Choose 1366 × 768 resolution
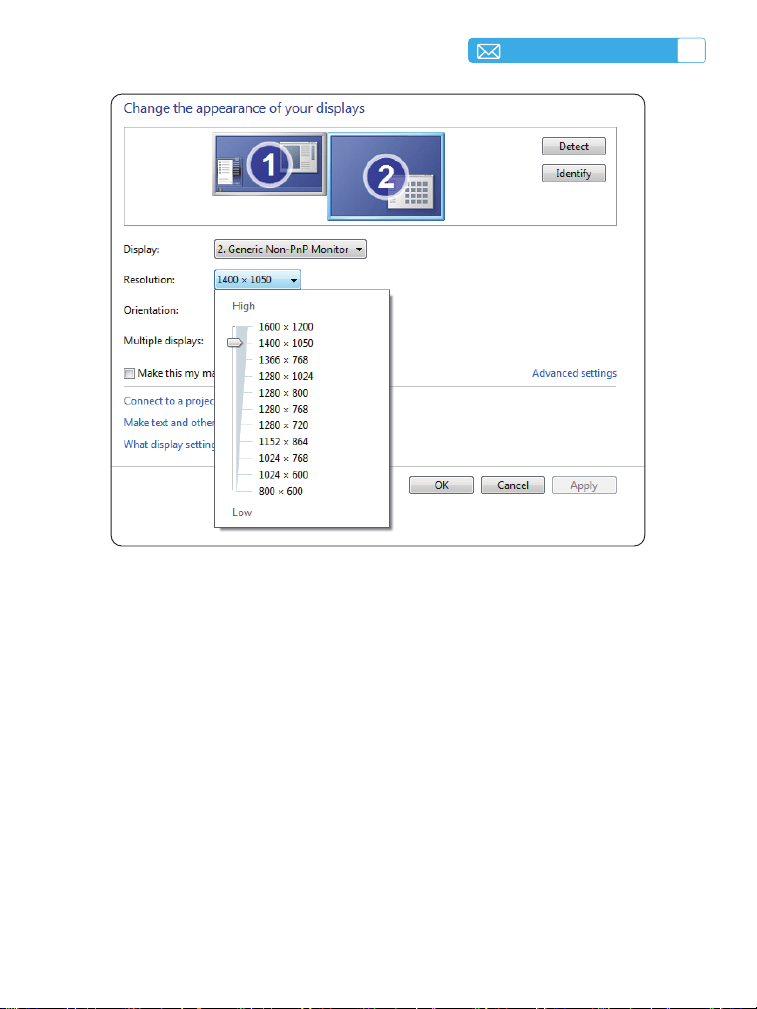This screenshot has width=757, height=1009. (283, 360)
